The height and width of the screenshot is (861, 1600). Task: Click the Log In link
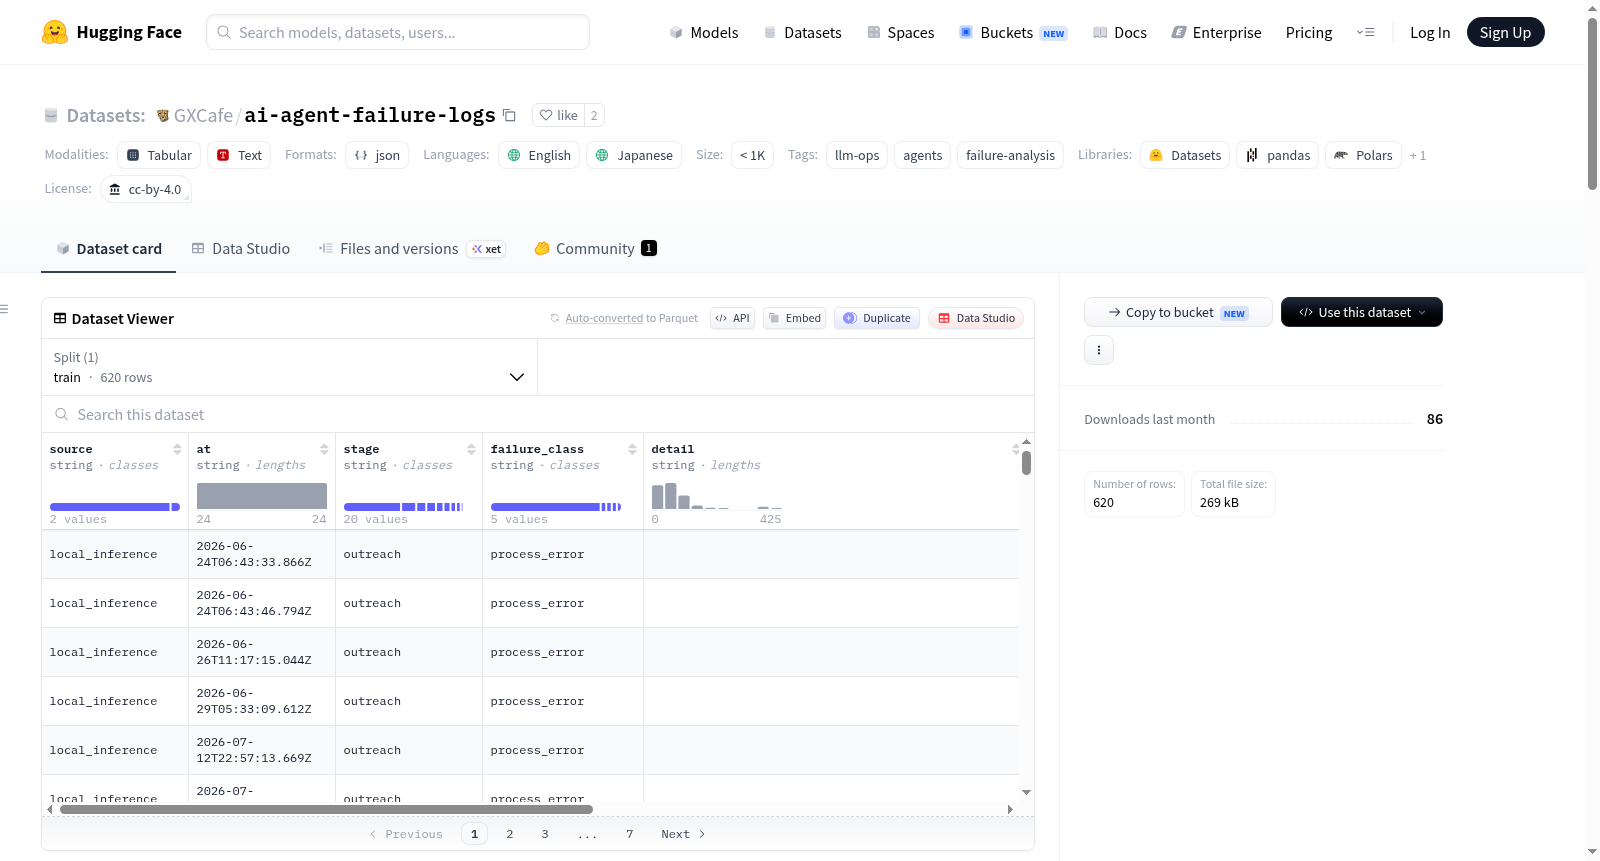pyautogui.click(x=1430, y=32)
